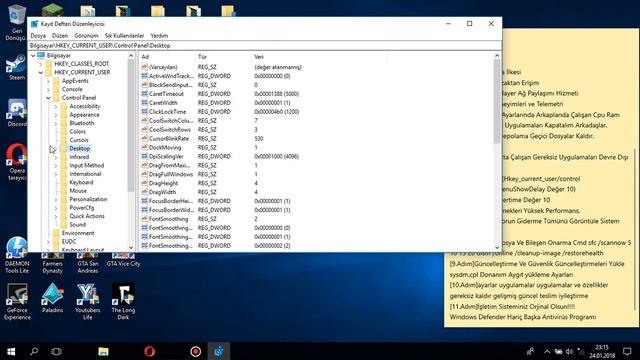The image size is (640, 360).
Task: Open the GTA Vice City shortcut
Action: pos(123,260)
